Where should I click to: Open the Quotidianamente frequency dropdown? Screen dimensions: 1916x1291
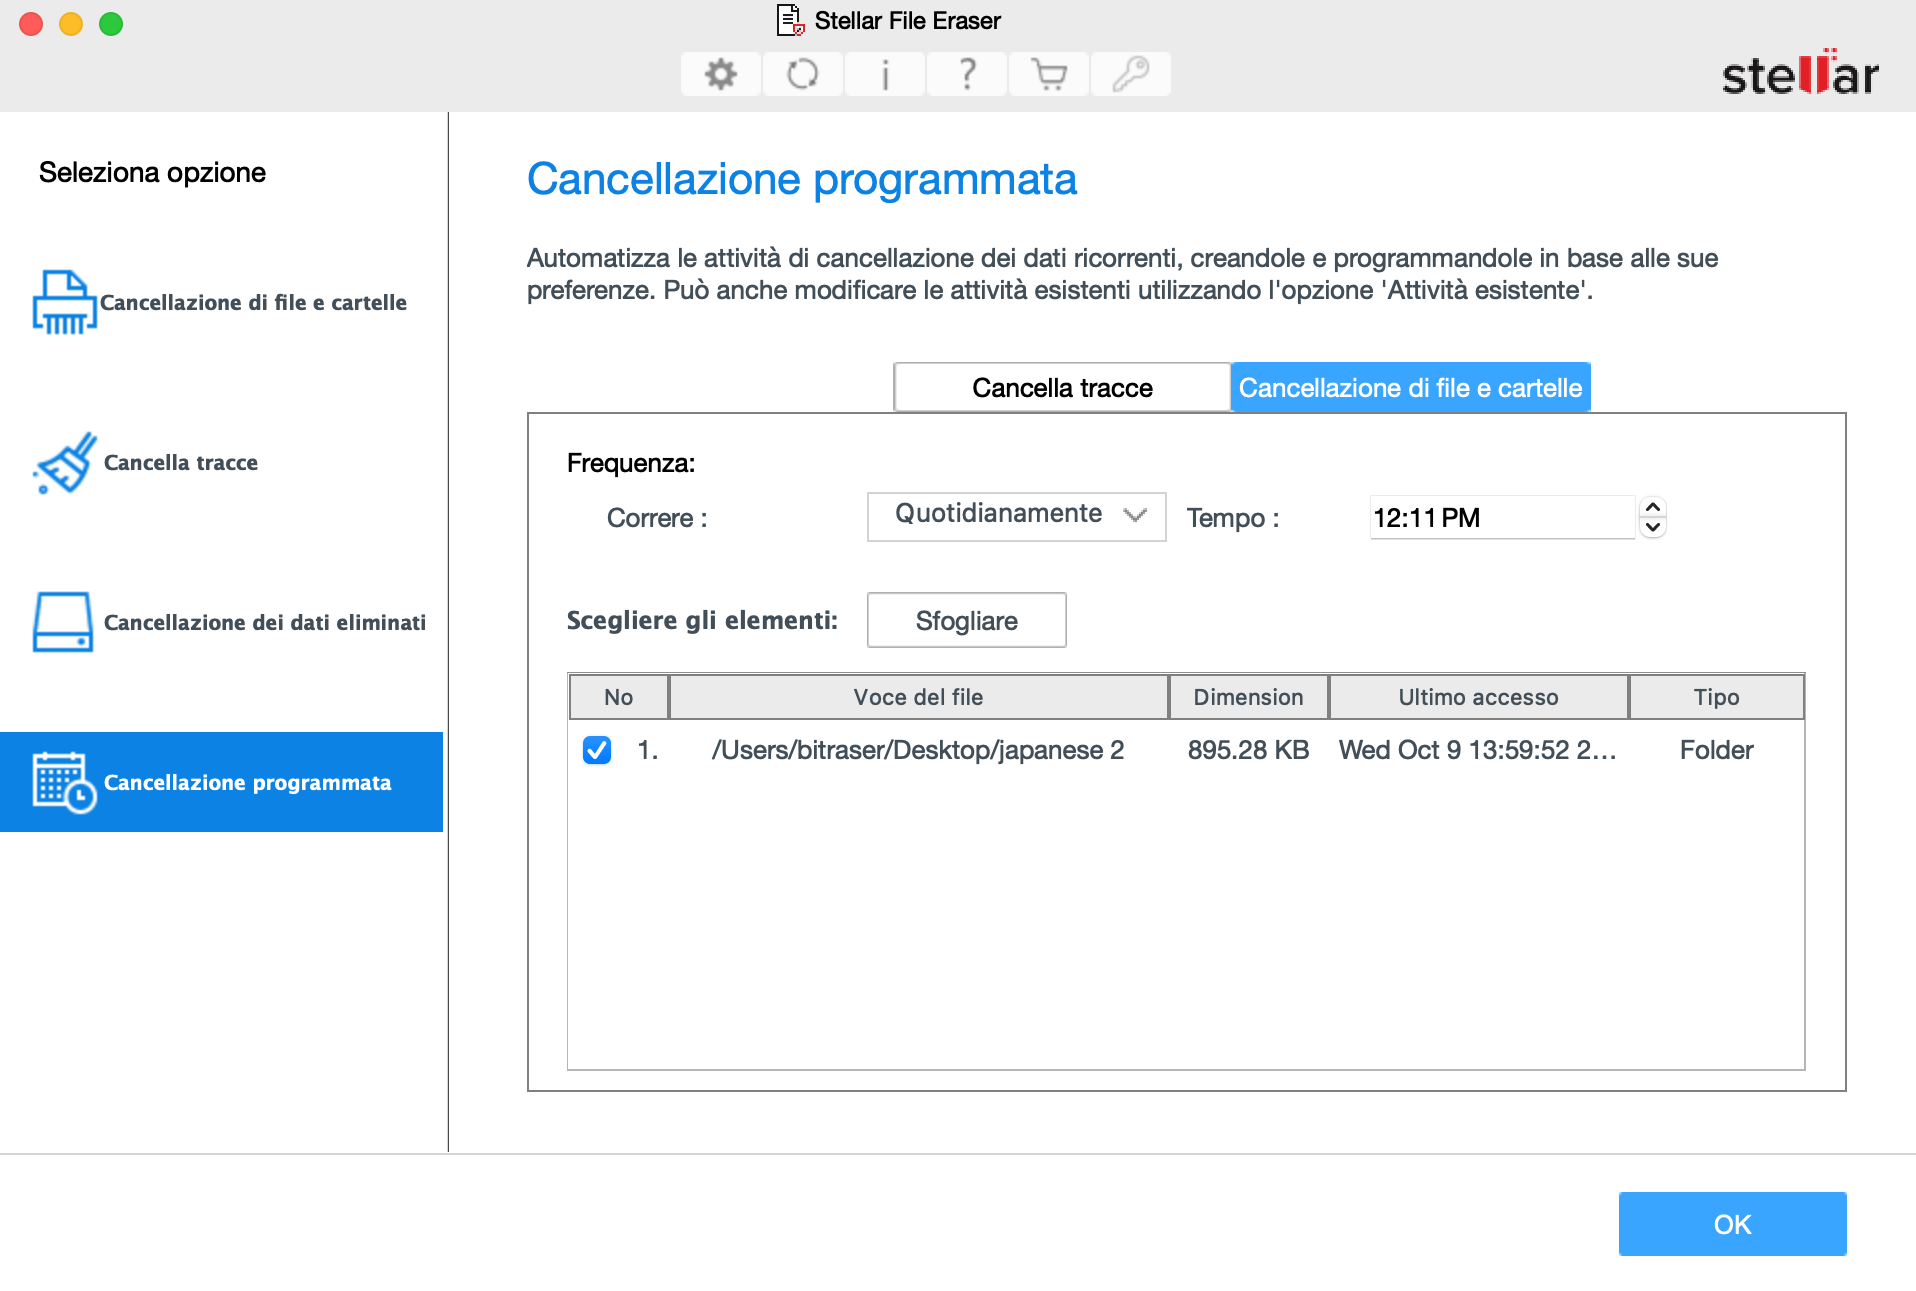[x=1016, y=516]
